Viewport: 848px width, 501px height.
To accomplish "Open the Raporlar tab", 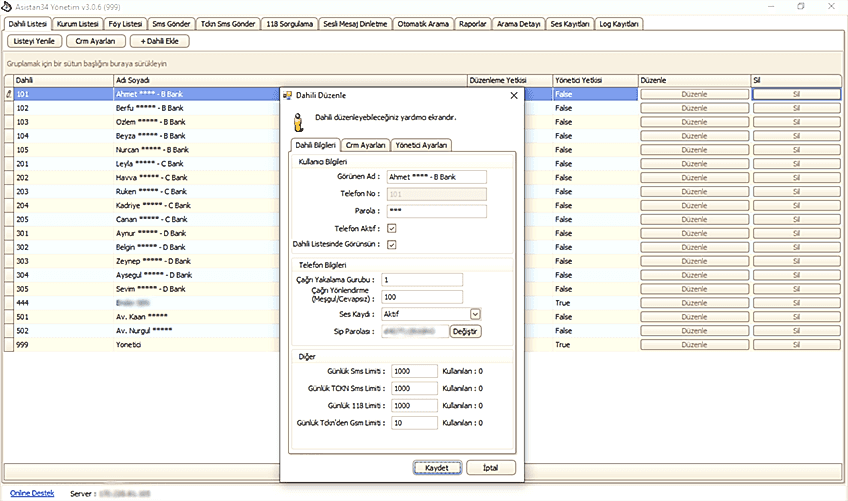I will [x=472, y=23].
